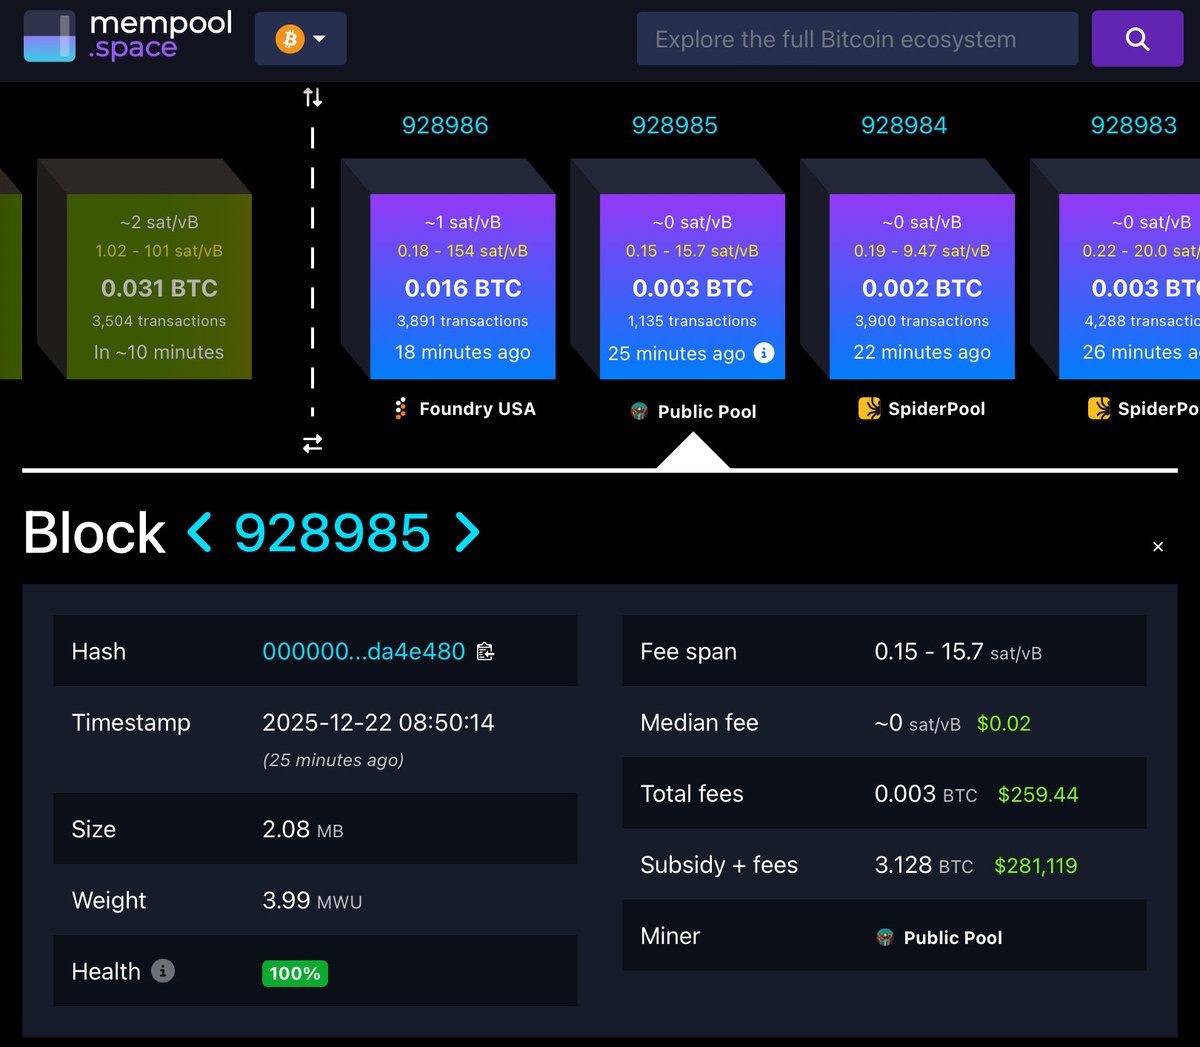Open block height 928985 link above cube

click(675, 125)
